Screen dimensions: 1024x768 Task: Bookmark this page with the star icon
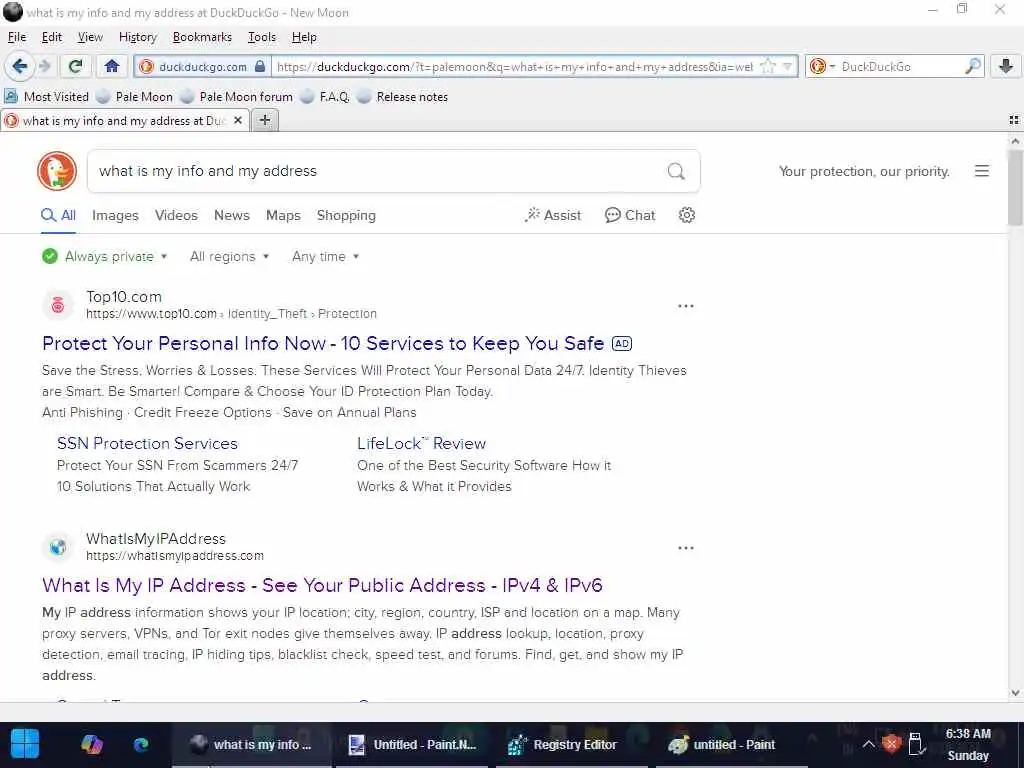click(768, 66)
